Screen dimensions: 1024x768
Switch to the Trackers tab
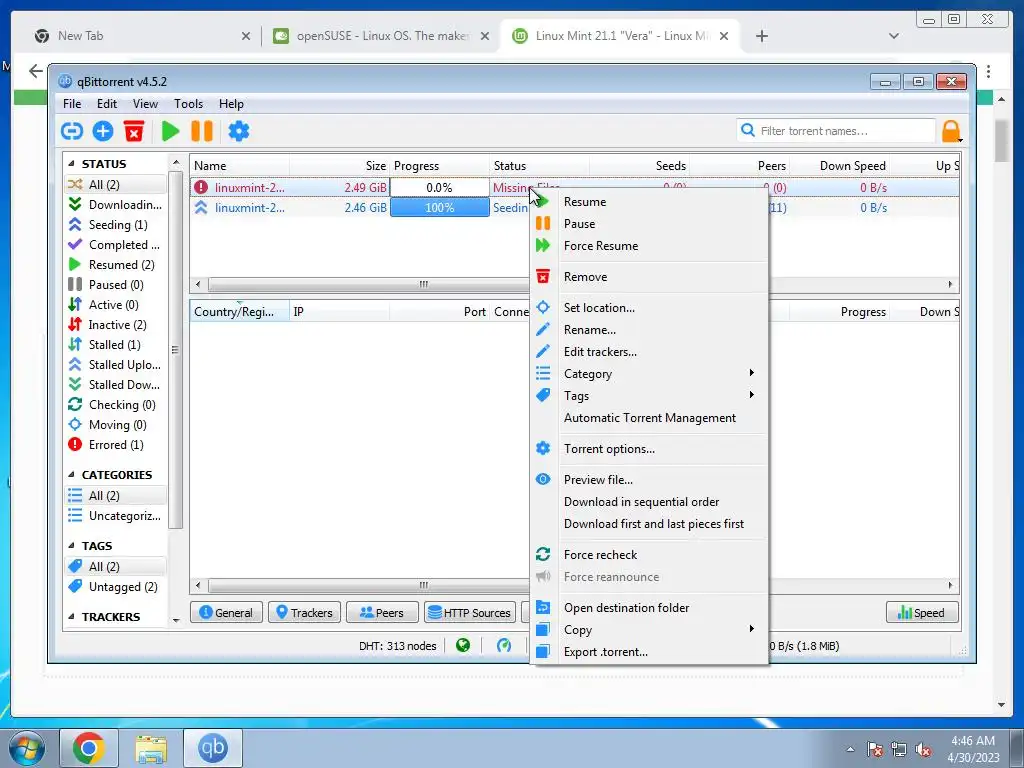(304, 613)
